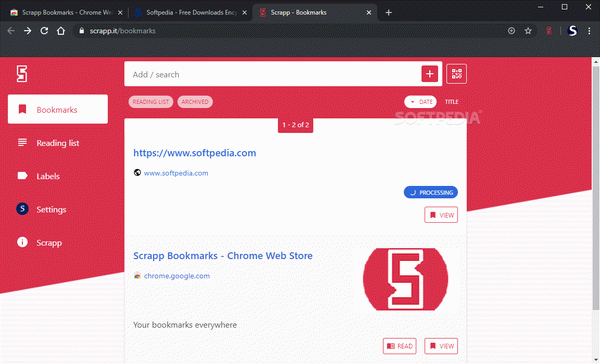View the Chrome Web Store bookmark
The image size is (600, 364).
coord(441,346)
